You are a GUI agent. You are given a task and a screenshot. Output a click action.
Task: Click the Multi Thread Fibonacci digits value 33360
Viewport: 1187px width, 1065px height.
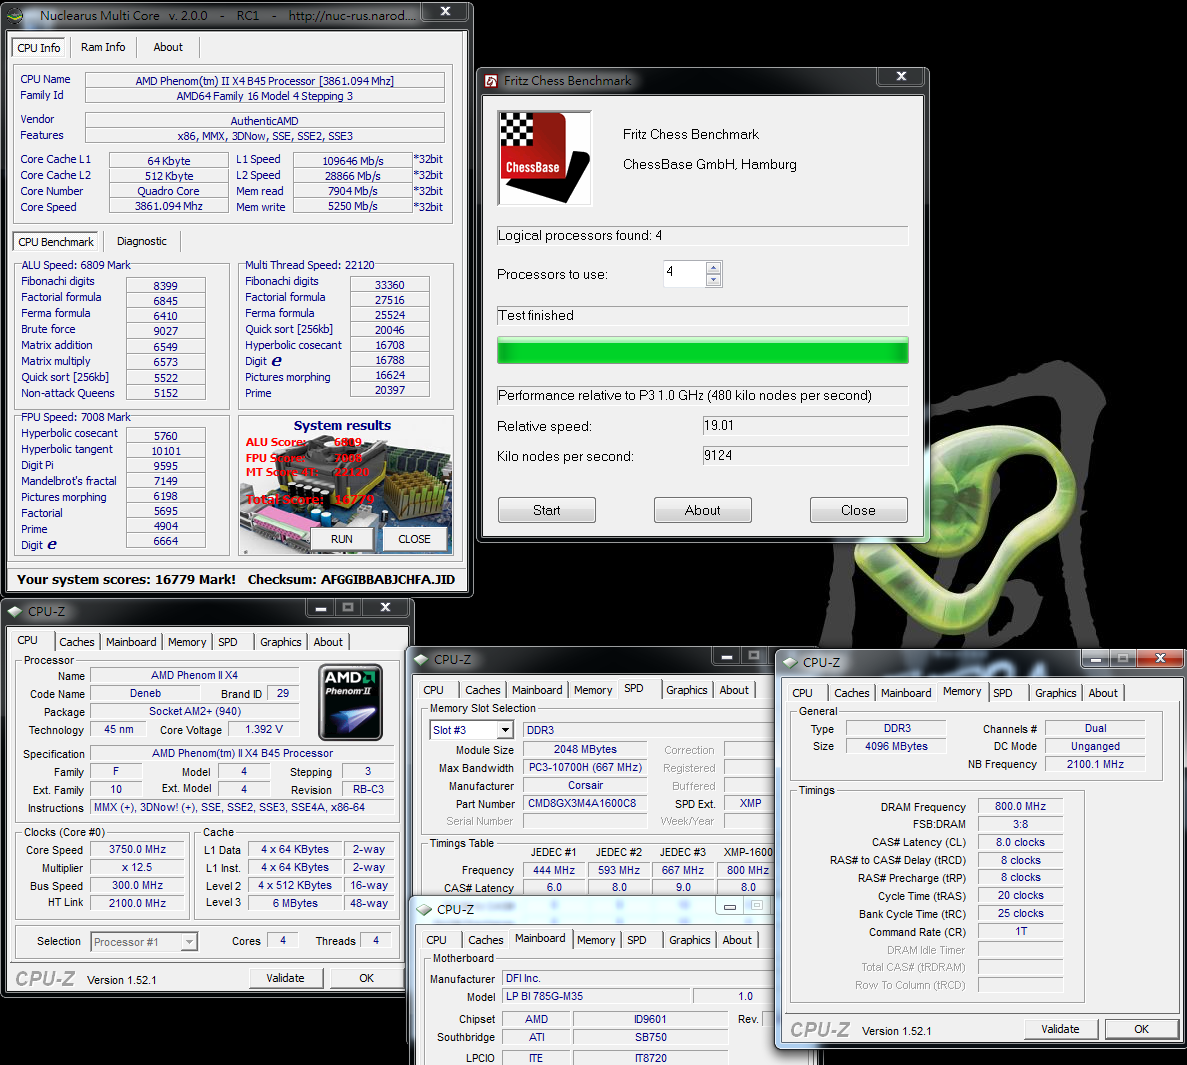pyautogui.click(x=390, y=285)
